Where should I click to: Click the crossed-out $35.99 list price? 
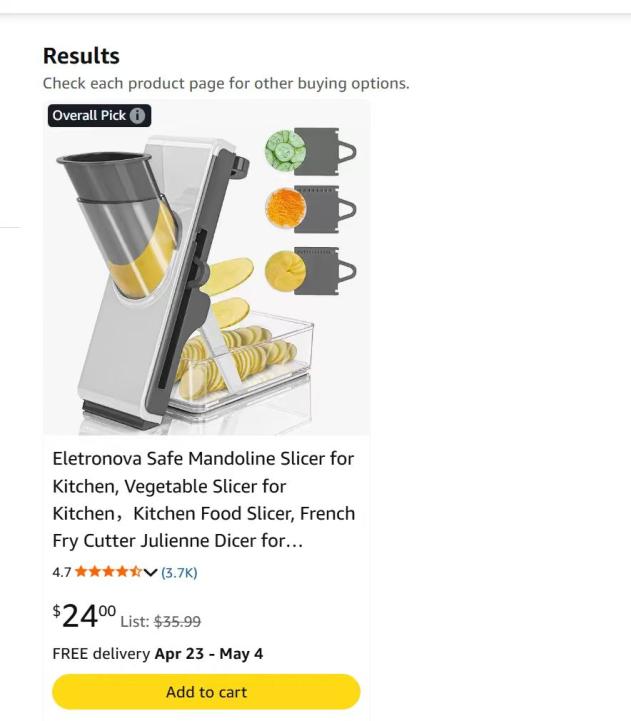(x=177, y=621)
